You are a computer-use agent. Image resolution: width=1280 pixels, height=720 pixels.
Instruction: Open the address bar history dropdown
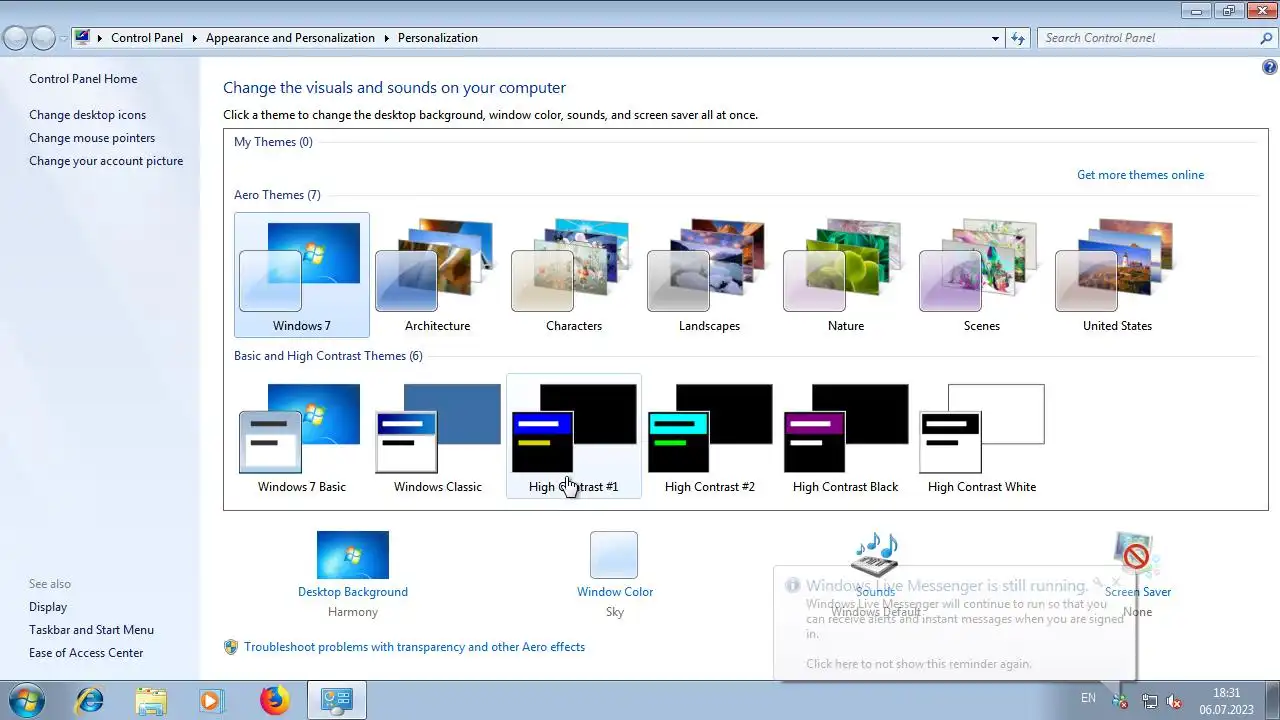[x=995, y=38]
